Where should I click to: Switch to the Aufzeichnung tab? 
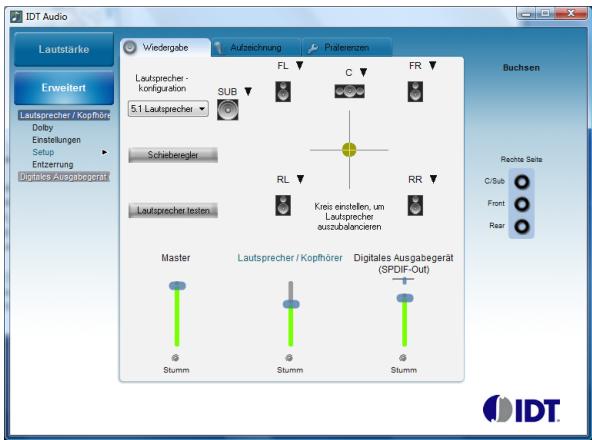256,48
